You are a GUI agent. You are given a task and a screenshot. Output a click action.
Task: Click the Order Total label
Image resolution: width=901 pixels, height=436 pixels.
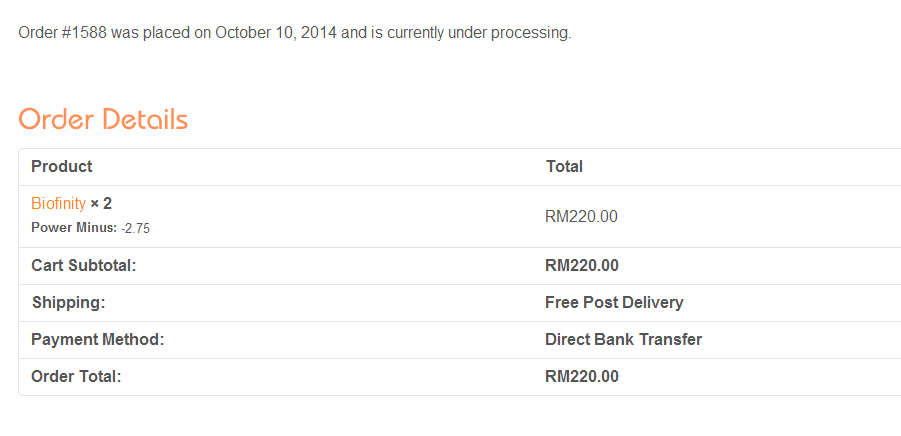(x=76, y=377)
